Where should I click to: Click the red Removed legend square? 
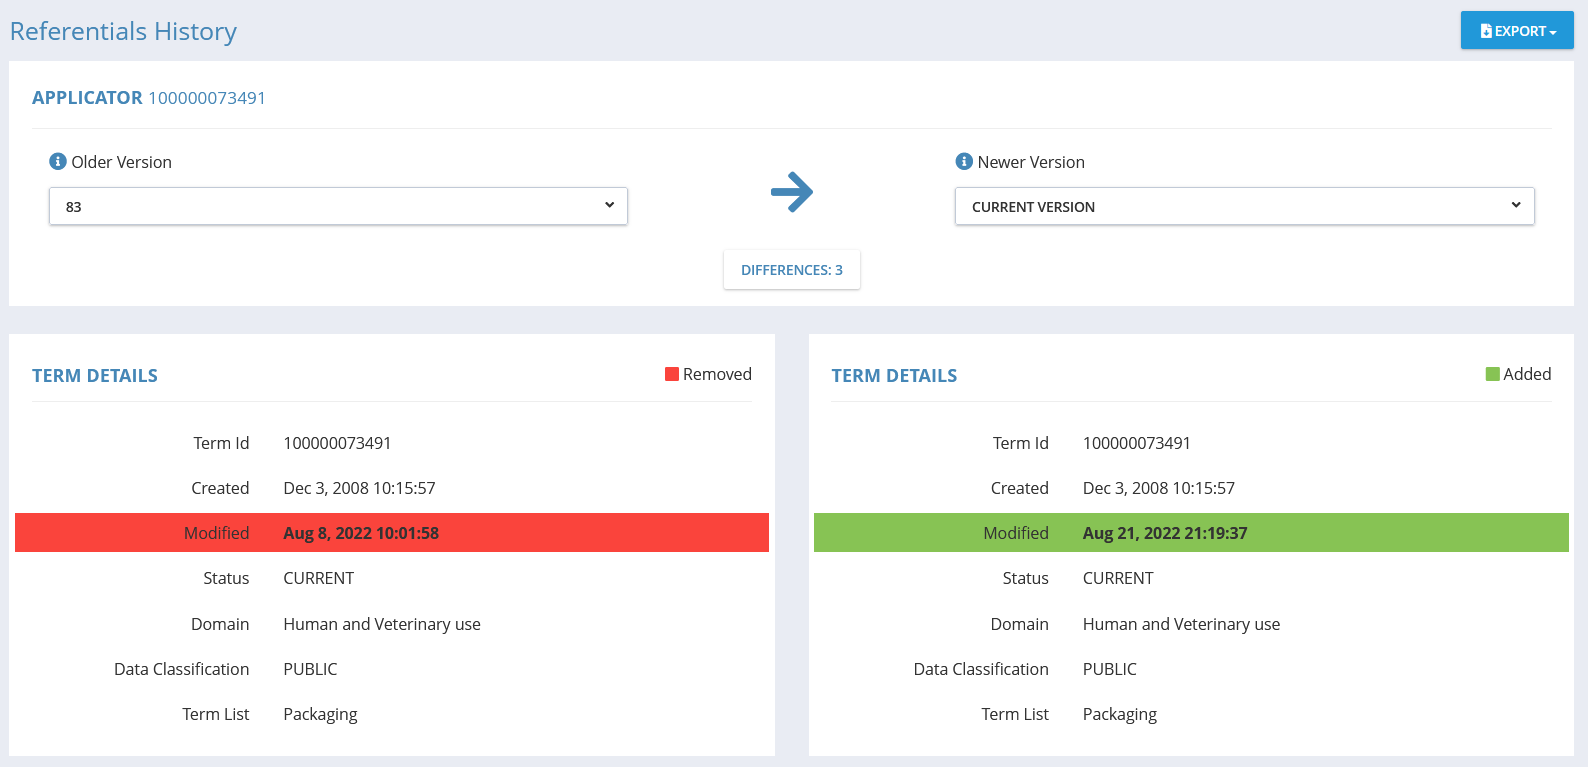672,374
